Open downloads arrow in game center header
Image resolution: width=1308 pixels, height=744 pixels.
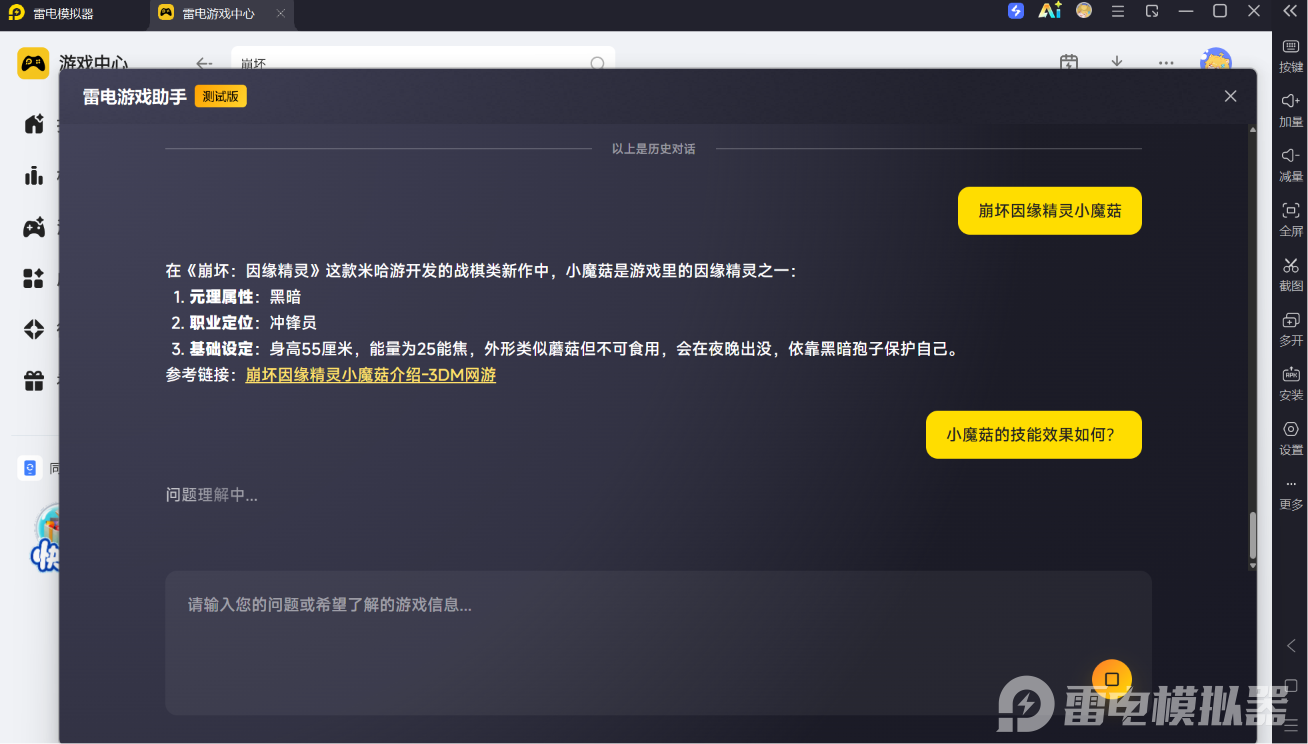pyautogui.click(x=1117, y=62)
